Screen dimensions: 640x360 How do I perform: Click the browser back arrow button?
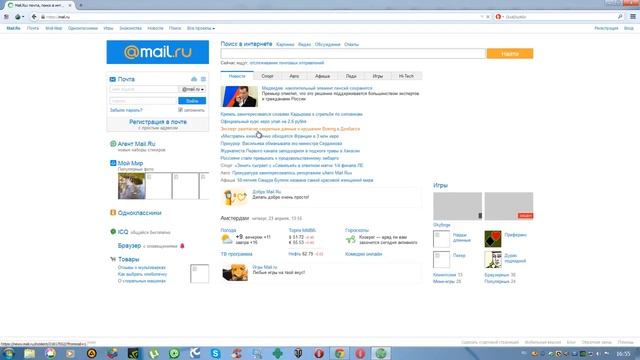coord(34,17)
